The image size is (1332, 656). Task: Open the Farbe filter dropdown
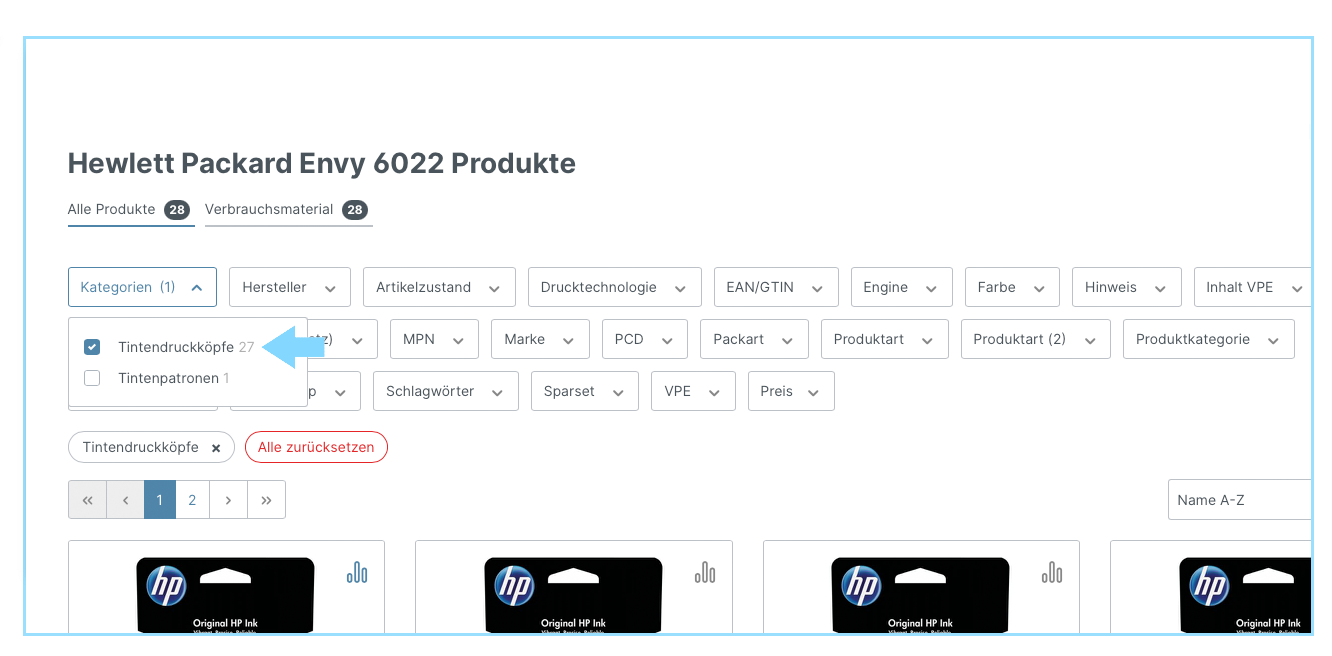(1012, 287)
